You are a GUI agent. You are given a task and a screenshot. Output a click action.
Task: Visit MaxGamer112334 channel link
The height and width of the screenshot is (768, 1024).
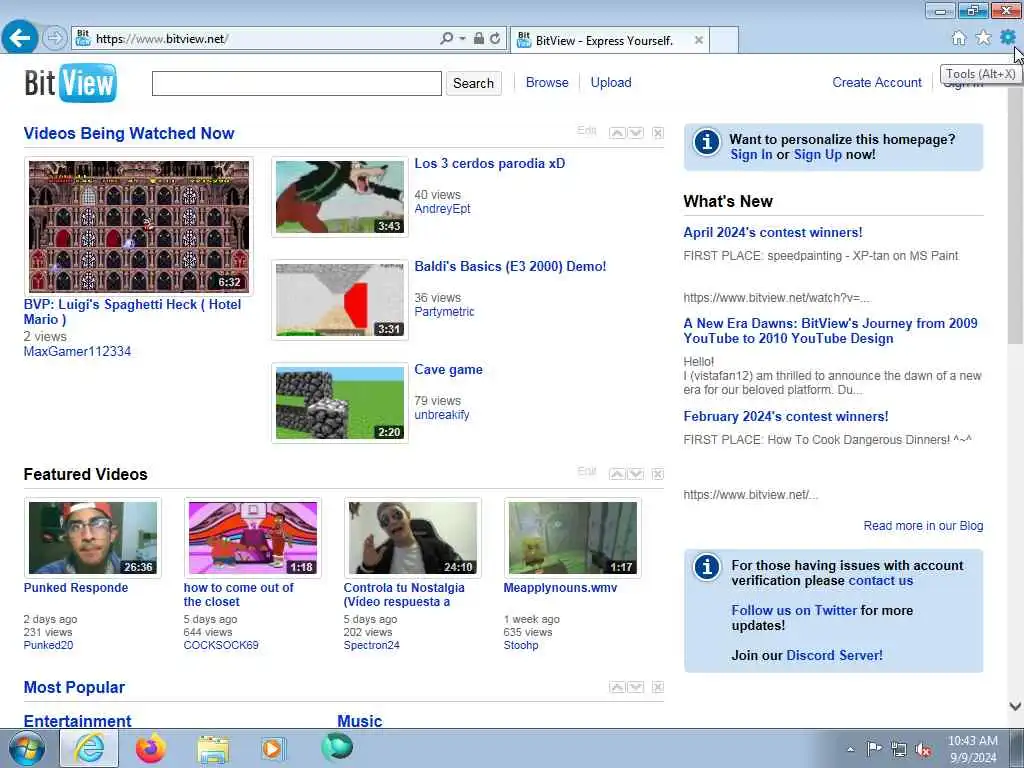tap(77, 351)
